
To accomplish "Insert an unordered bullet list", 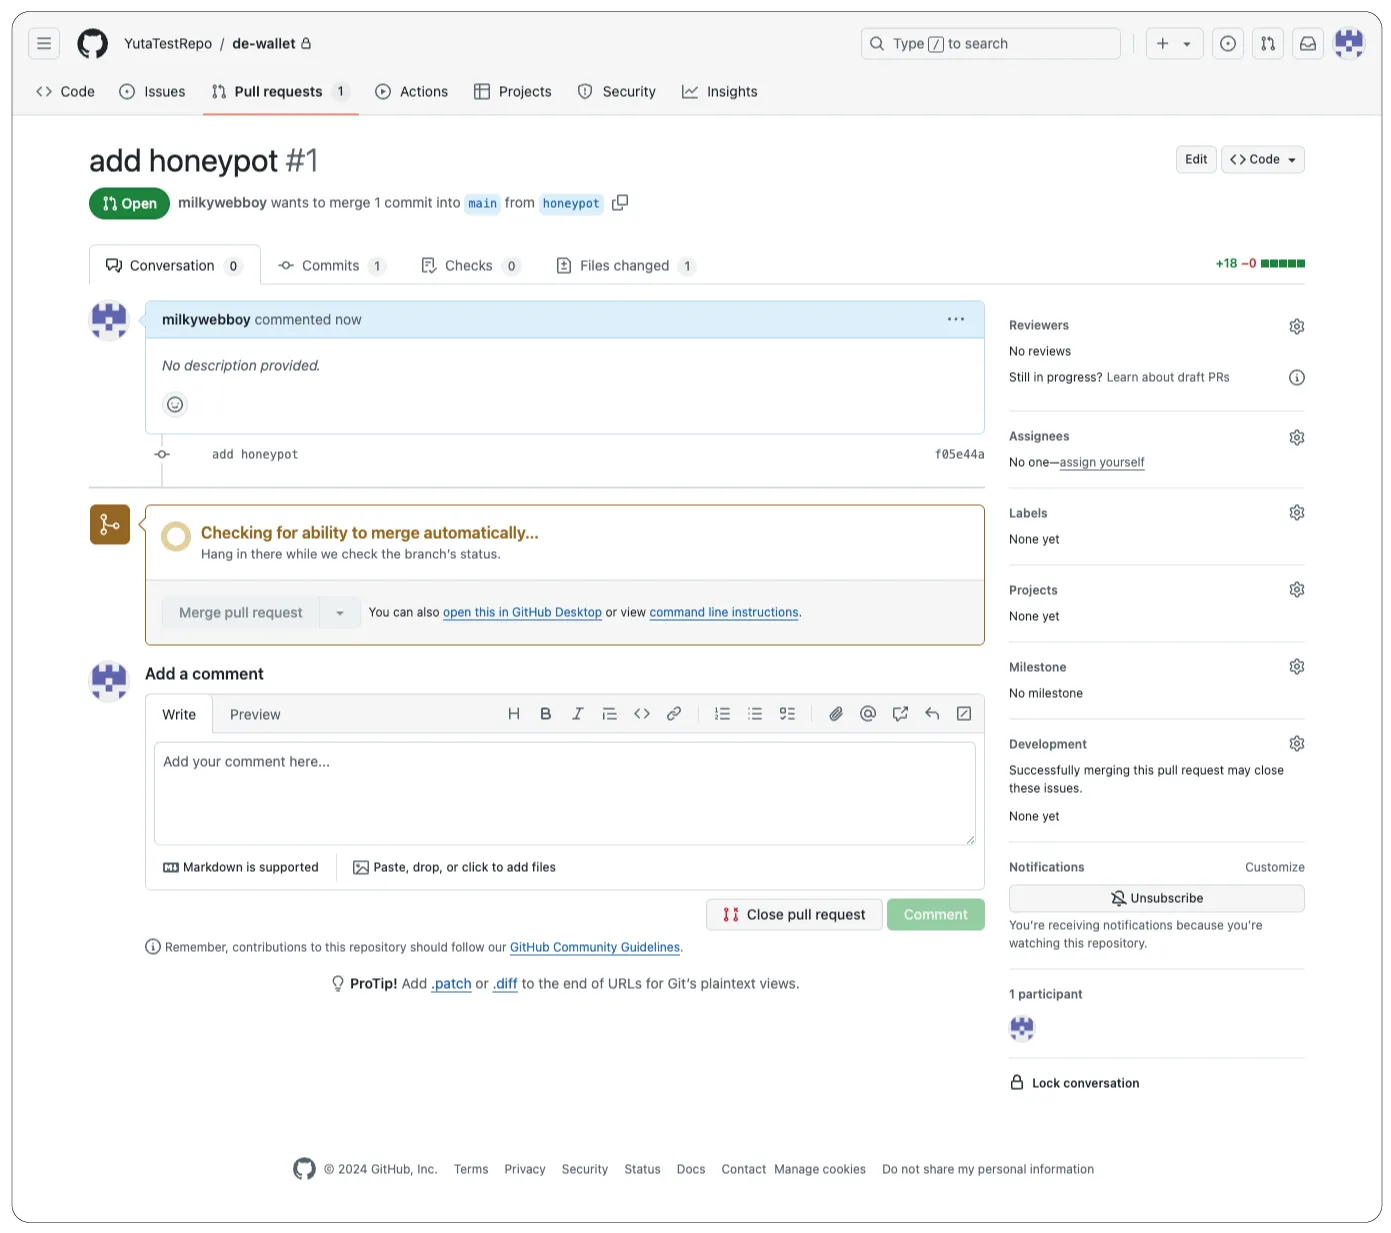I will [755, 714].
